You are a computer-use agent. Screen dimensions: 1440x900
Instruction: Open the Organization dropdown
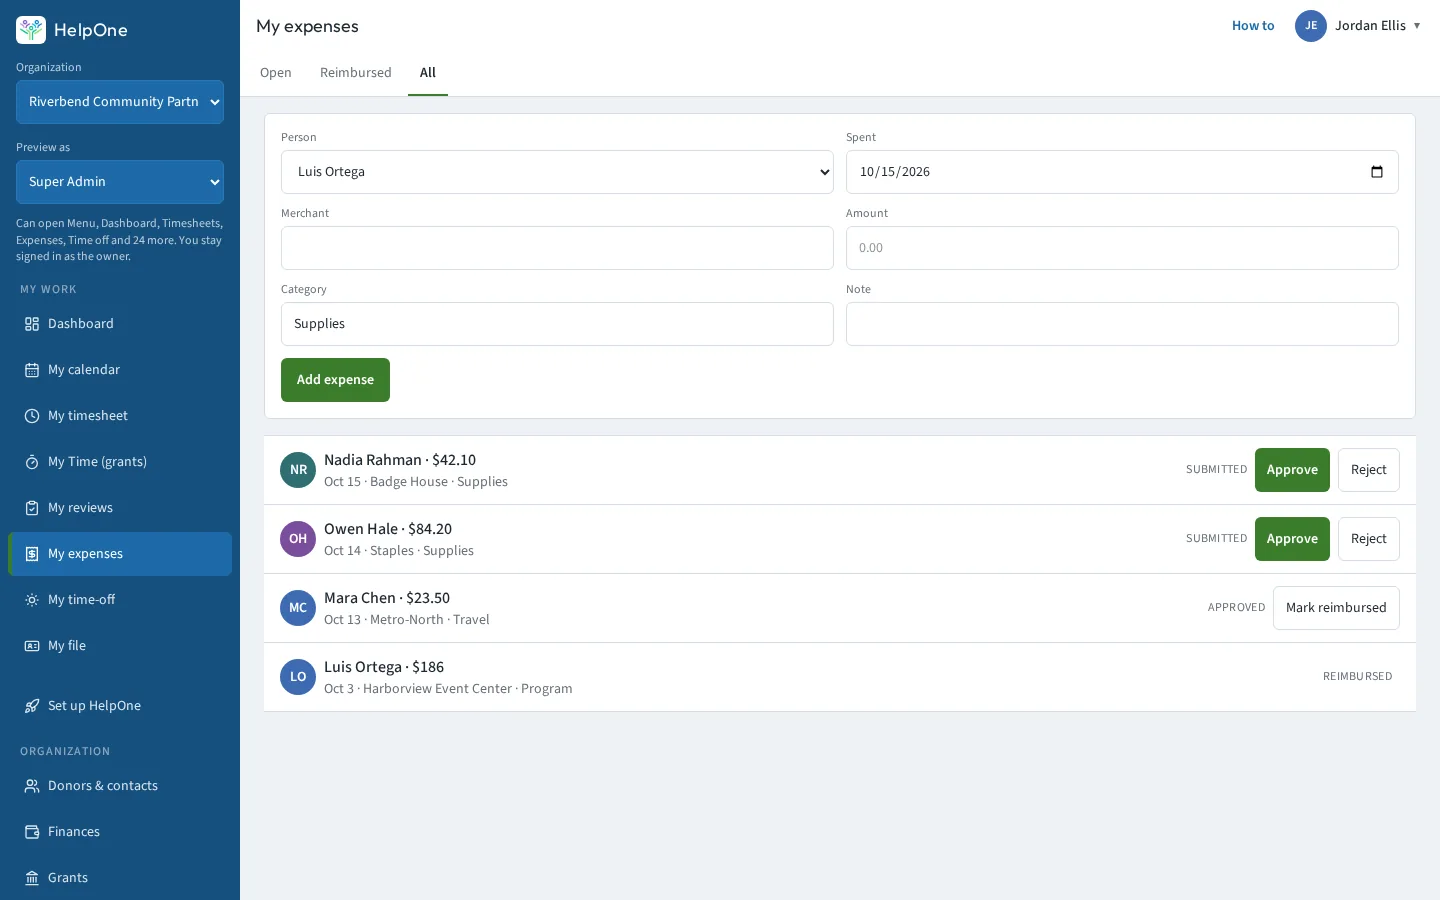(x=120, y=102)
